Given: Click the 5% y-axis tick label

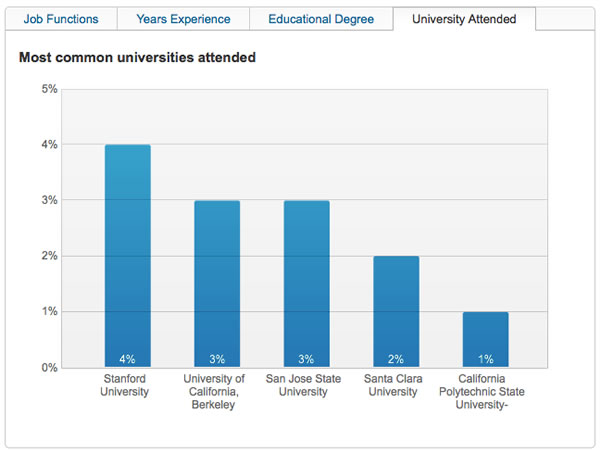Looking at the screenshot, I should pos(48,89).
